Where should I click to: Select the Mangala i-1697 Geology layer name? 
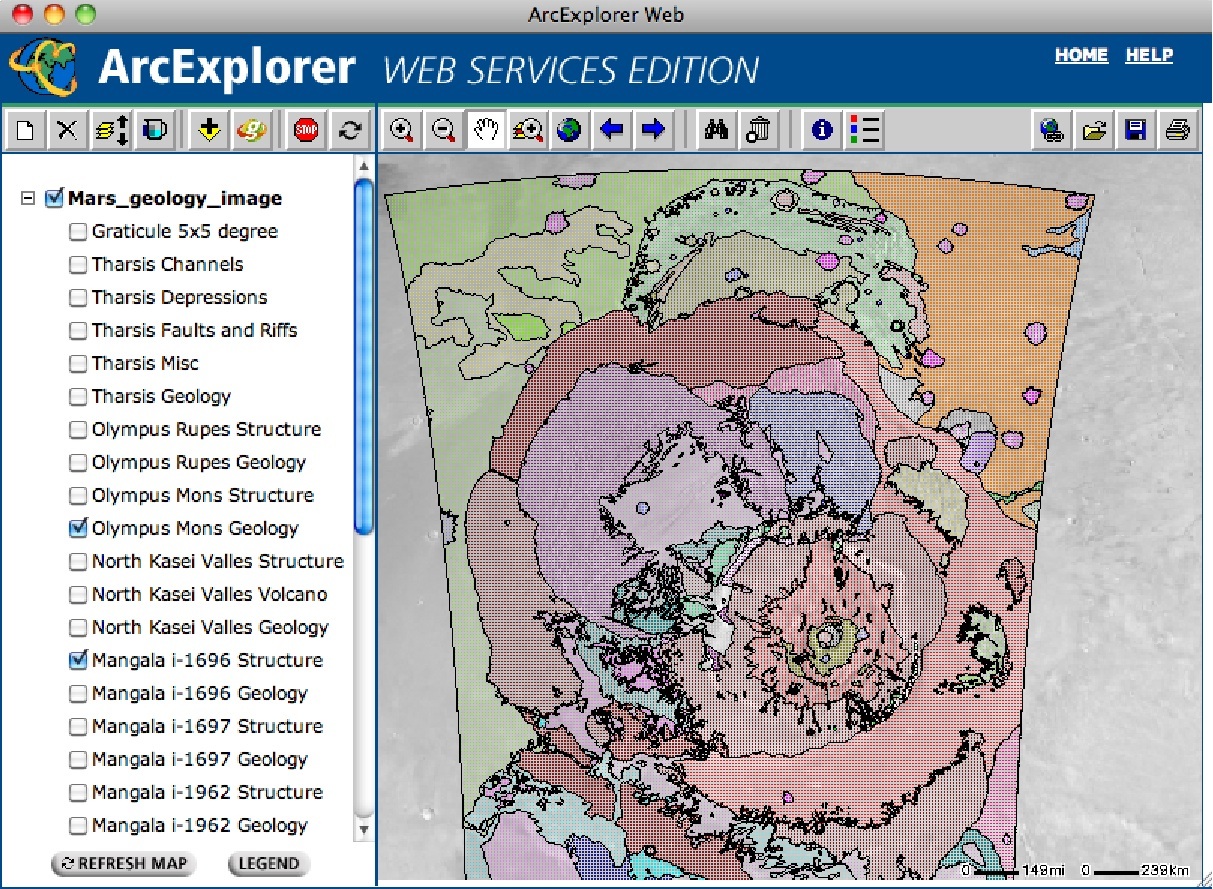coord(200,760)
